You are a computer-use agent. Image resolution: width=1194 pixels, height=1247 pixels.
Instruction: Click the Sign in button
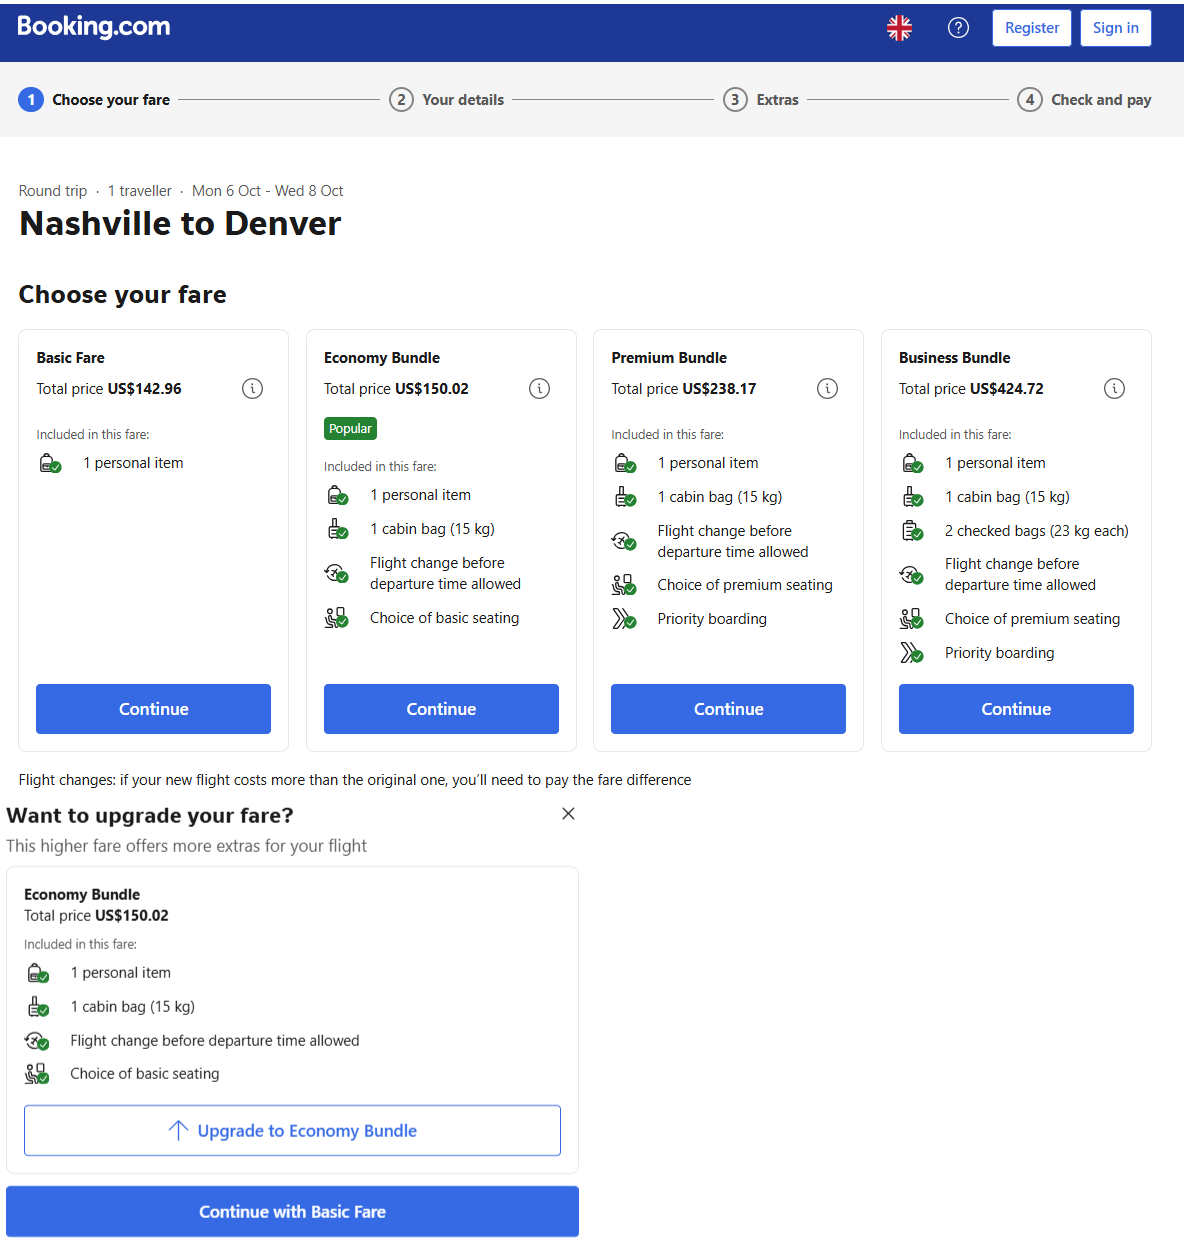point(1115,28)
